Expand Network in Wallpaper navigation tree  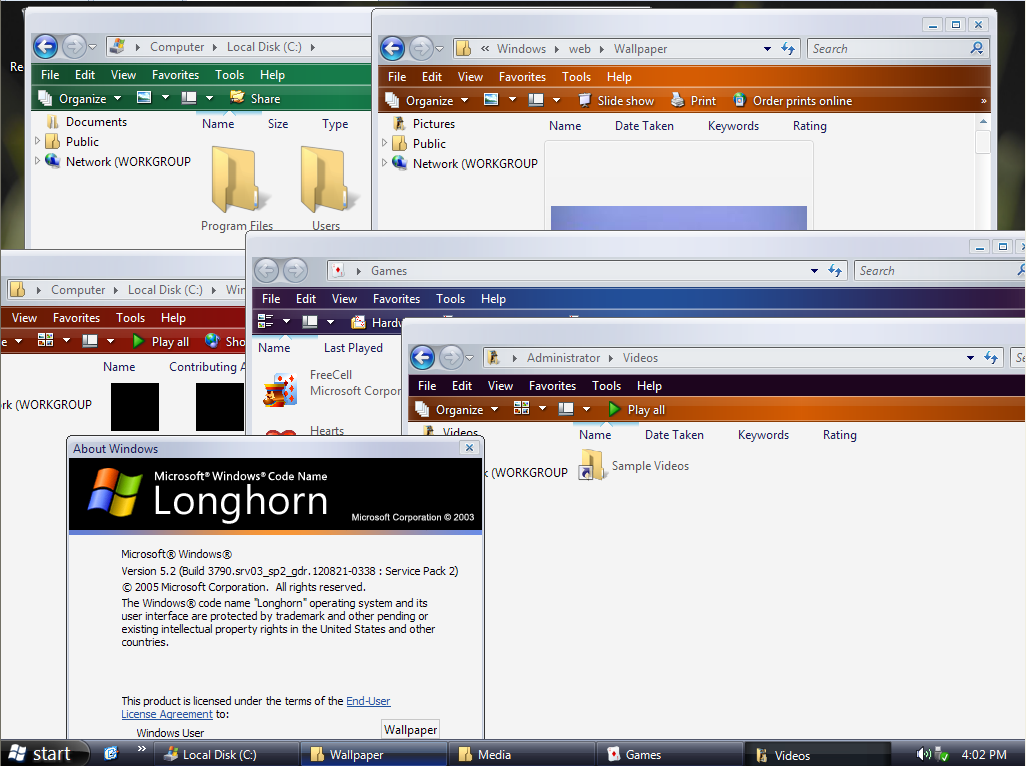pos(384,163)
